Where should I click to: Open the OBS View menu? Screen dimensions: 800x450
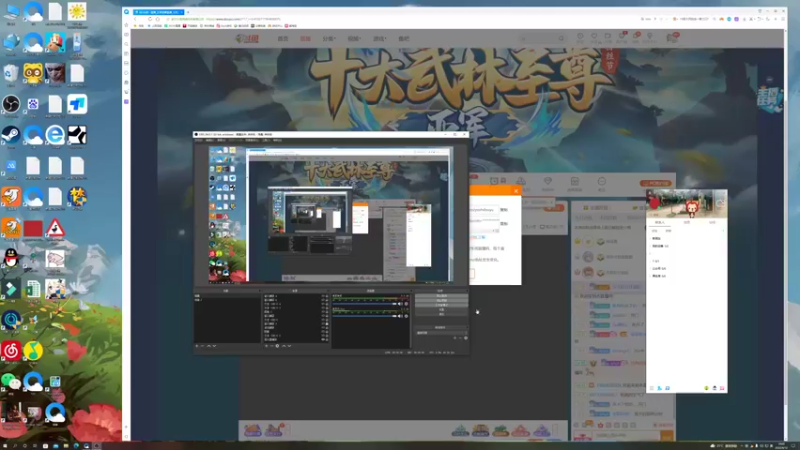(x=221, y=140)
